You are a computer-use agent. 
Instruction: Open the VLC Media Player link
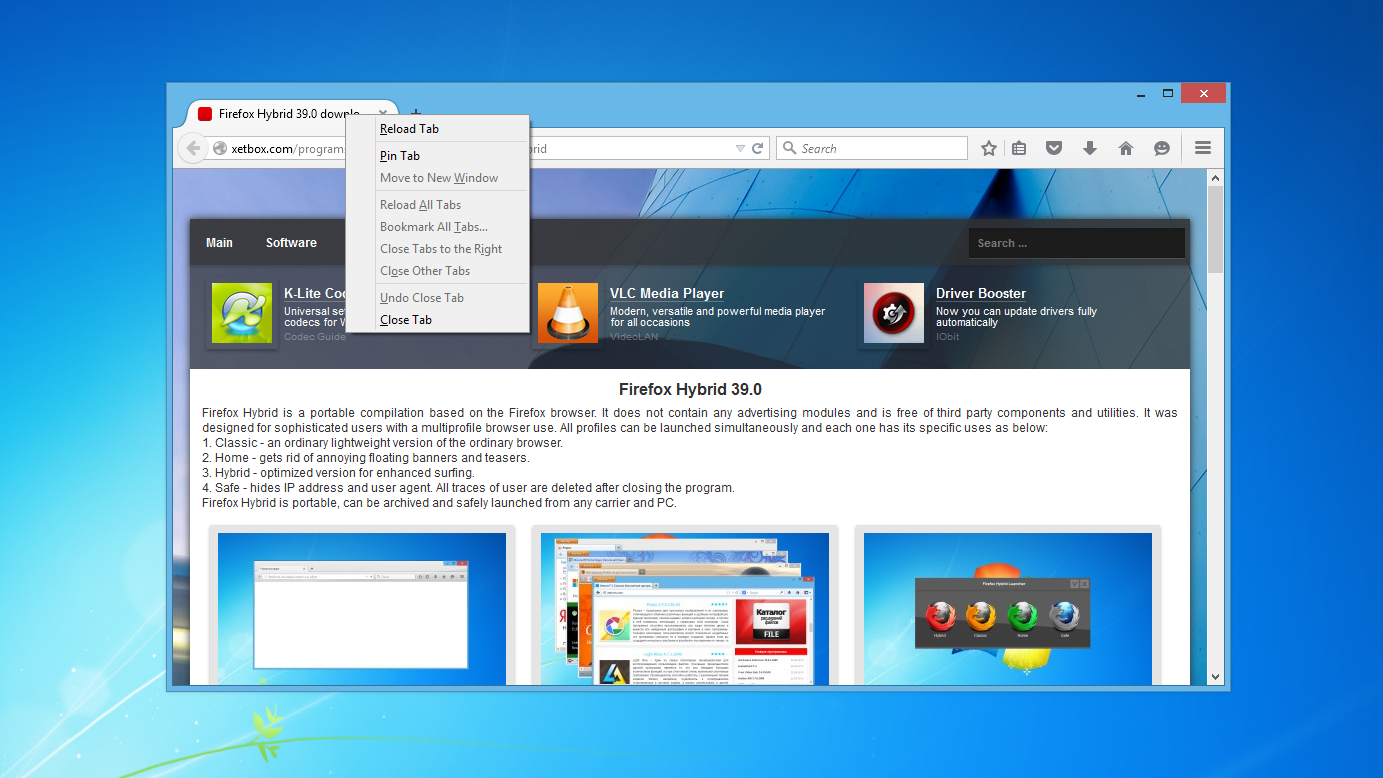(666, 293)
